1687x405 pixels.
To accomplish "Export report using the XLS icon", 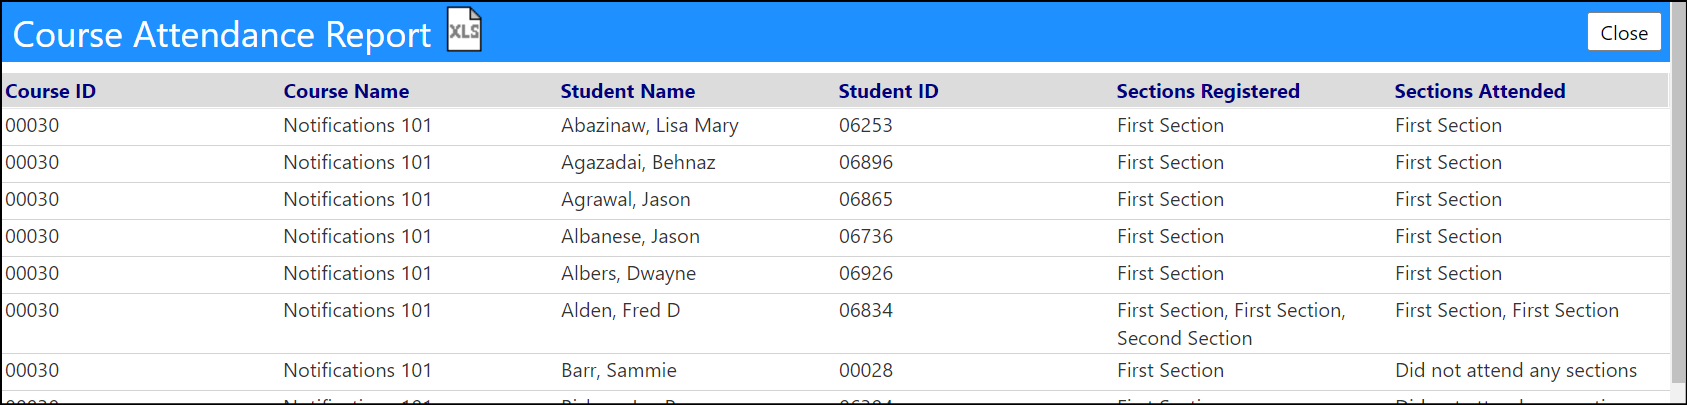I will [464, 30].
